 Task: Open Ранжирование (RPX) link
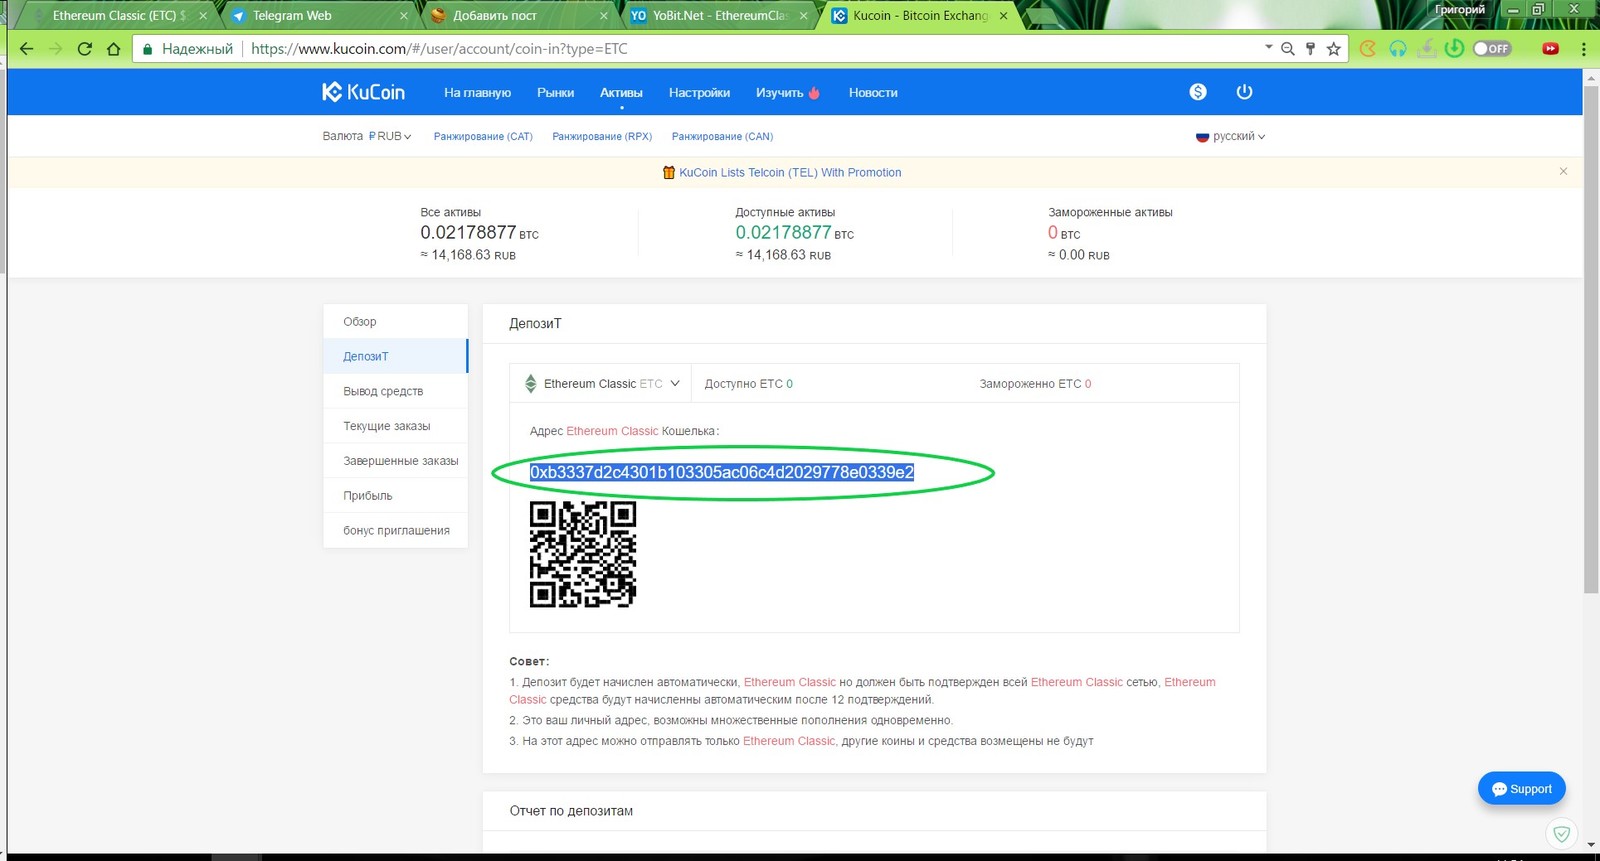pyautogui.click(x=602, y=136)
